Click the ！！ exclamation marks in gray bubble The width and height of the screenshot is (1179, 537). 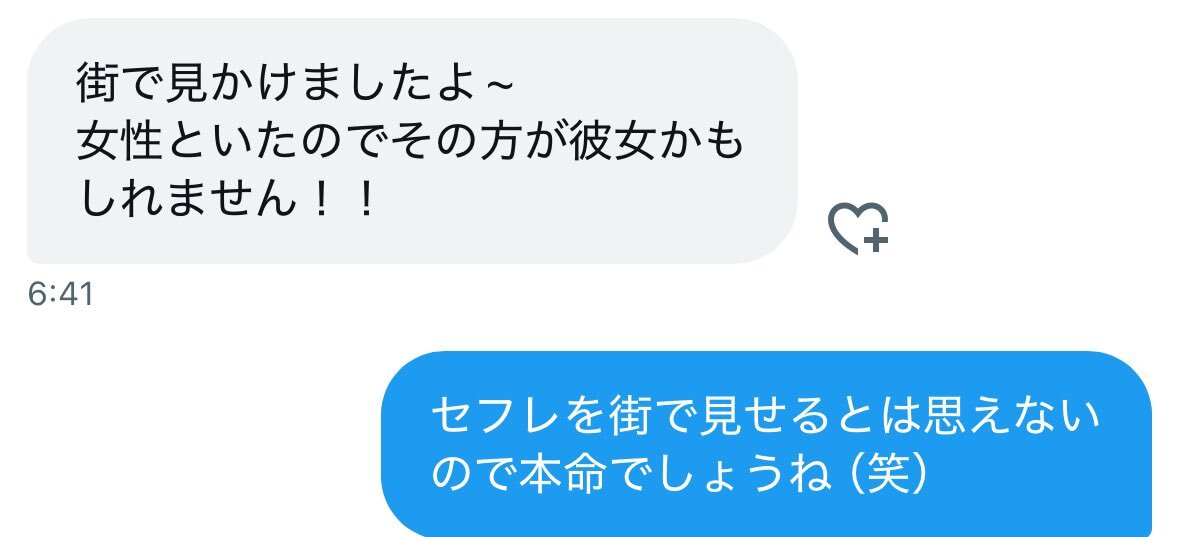coord(343,202)
